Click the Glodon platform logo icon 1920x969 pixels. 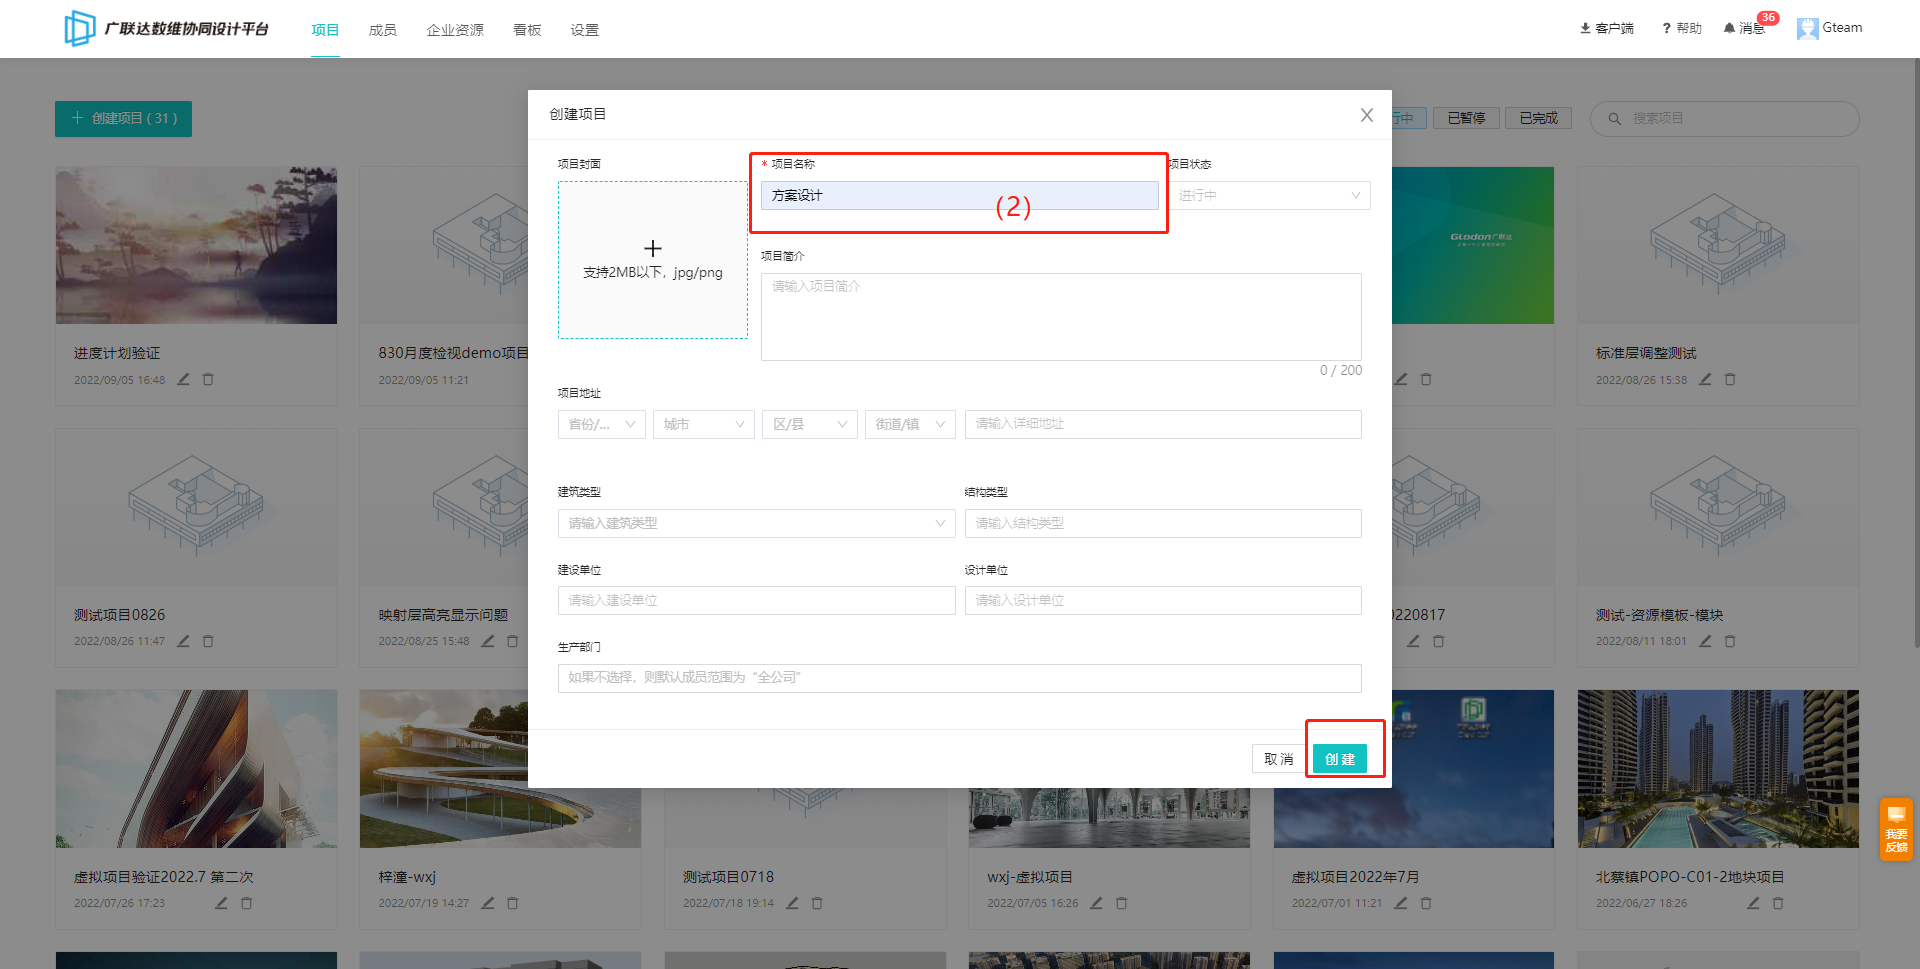[x=80, y=28]
